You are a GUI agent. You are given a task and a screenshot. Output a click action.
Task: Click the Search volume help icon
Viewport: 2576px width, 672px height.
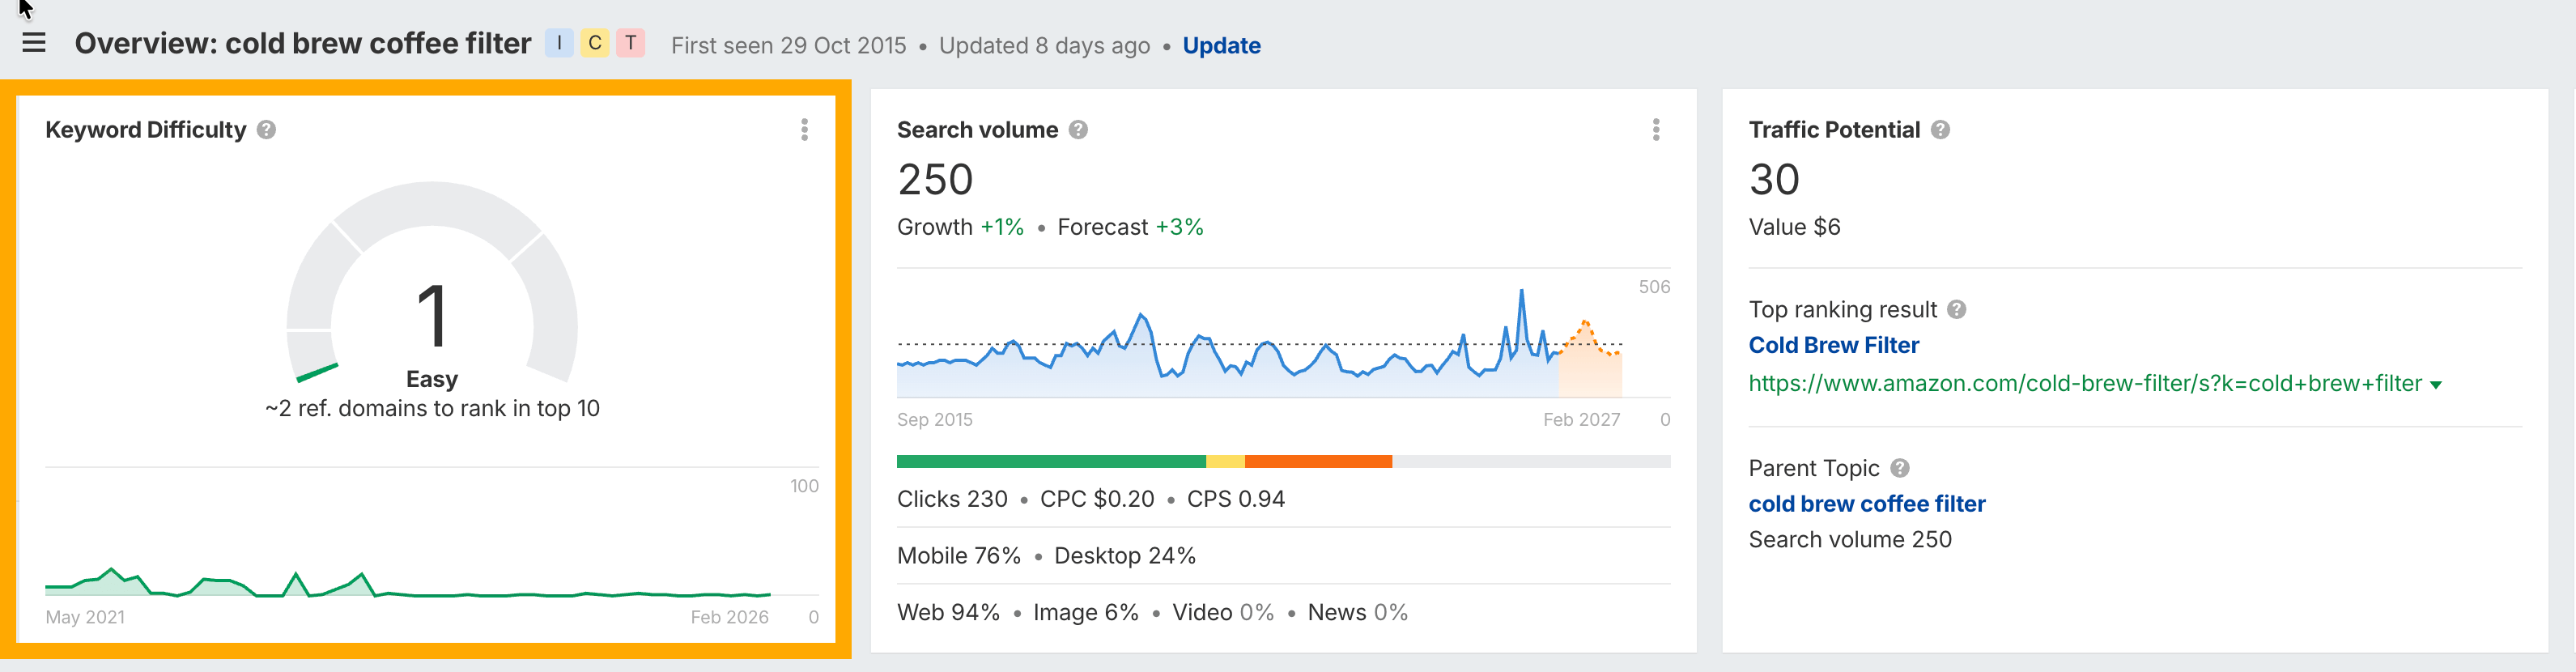point(1078,130)
